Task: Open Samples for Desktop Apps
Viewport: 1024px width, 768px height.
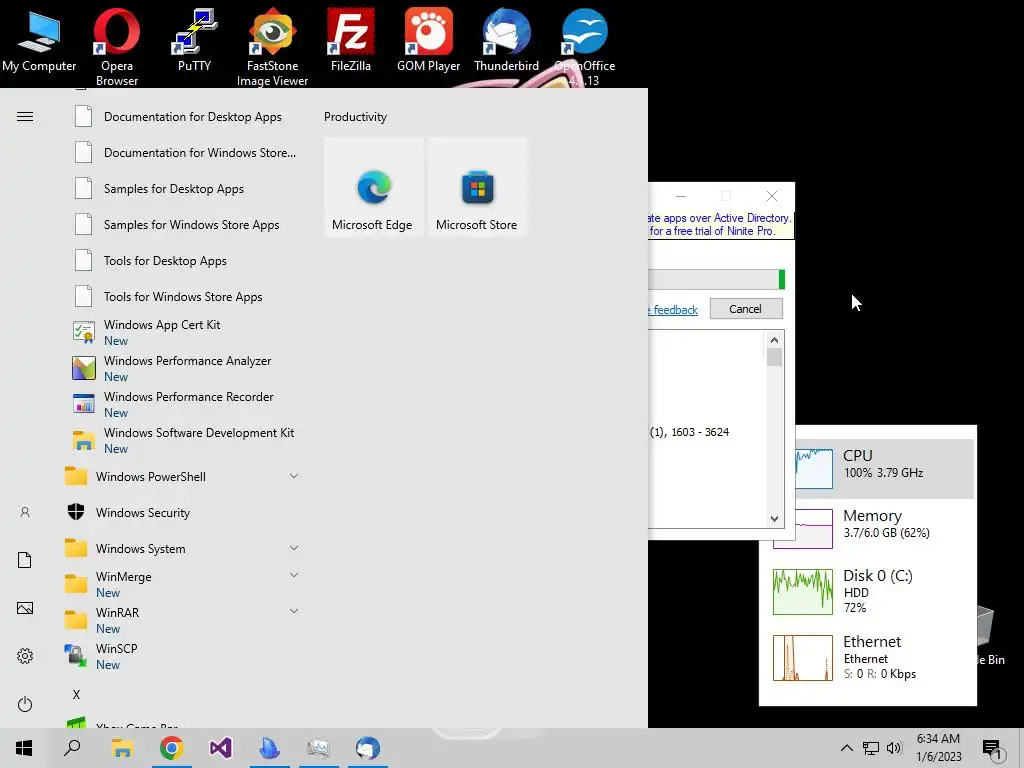Action: click(x=183, y=189)
